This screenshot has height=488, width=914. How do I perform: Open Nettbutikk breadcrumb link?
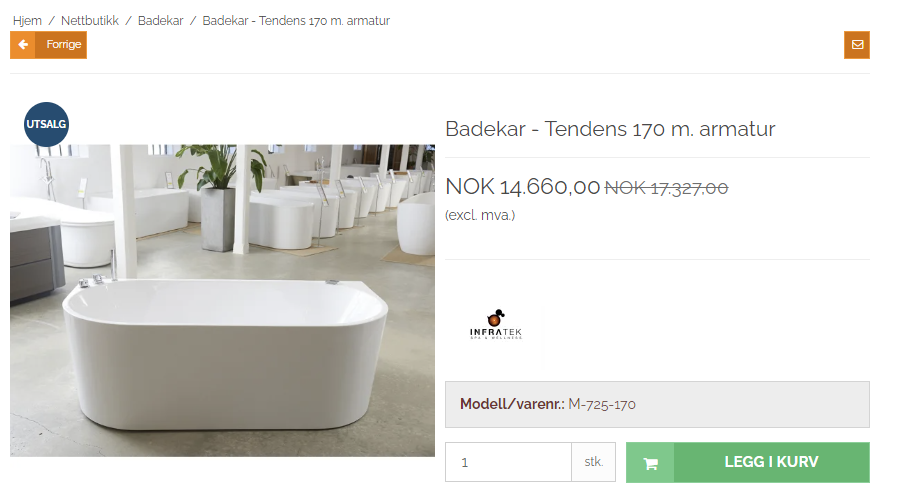coord(90,20)
